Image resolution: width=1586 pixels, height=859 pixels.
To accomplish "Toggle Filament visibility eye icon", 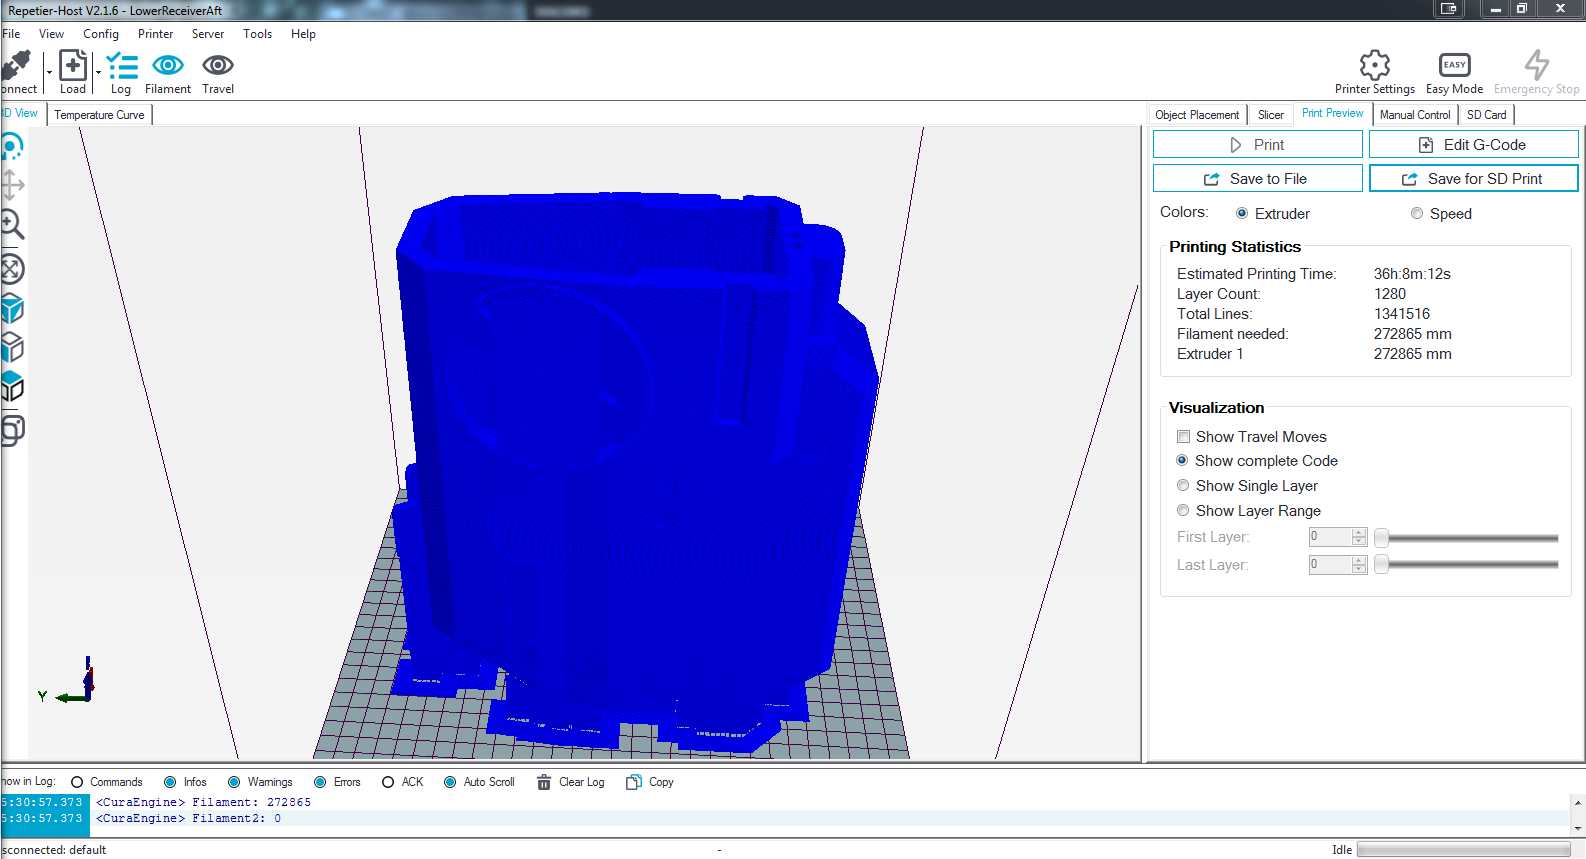I will (x=167, y=66).
